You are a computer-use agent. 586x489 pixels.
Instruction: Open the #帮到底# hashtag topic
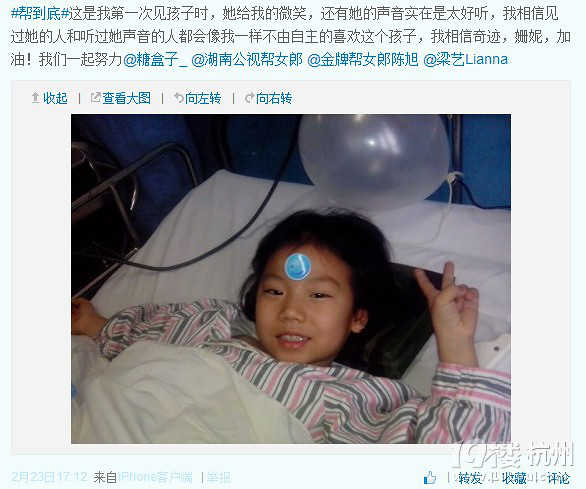tap(40, 14)
